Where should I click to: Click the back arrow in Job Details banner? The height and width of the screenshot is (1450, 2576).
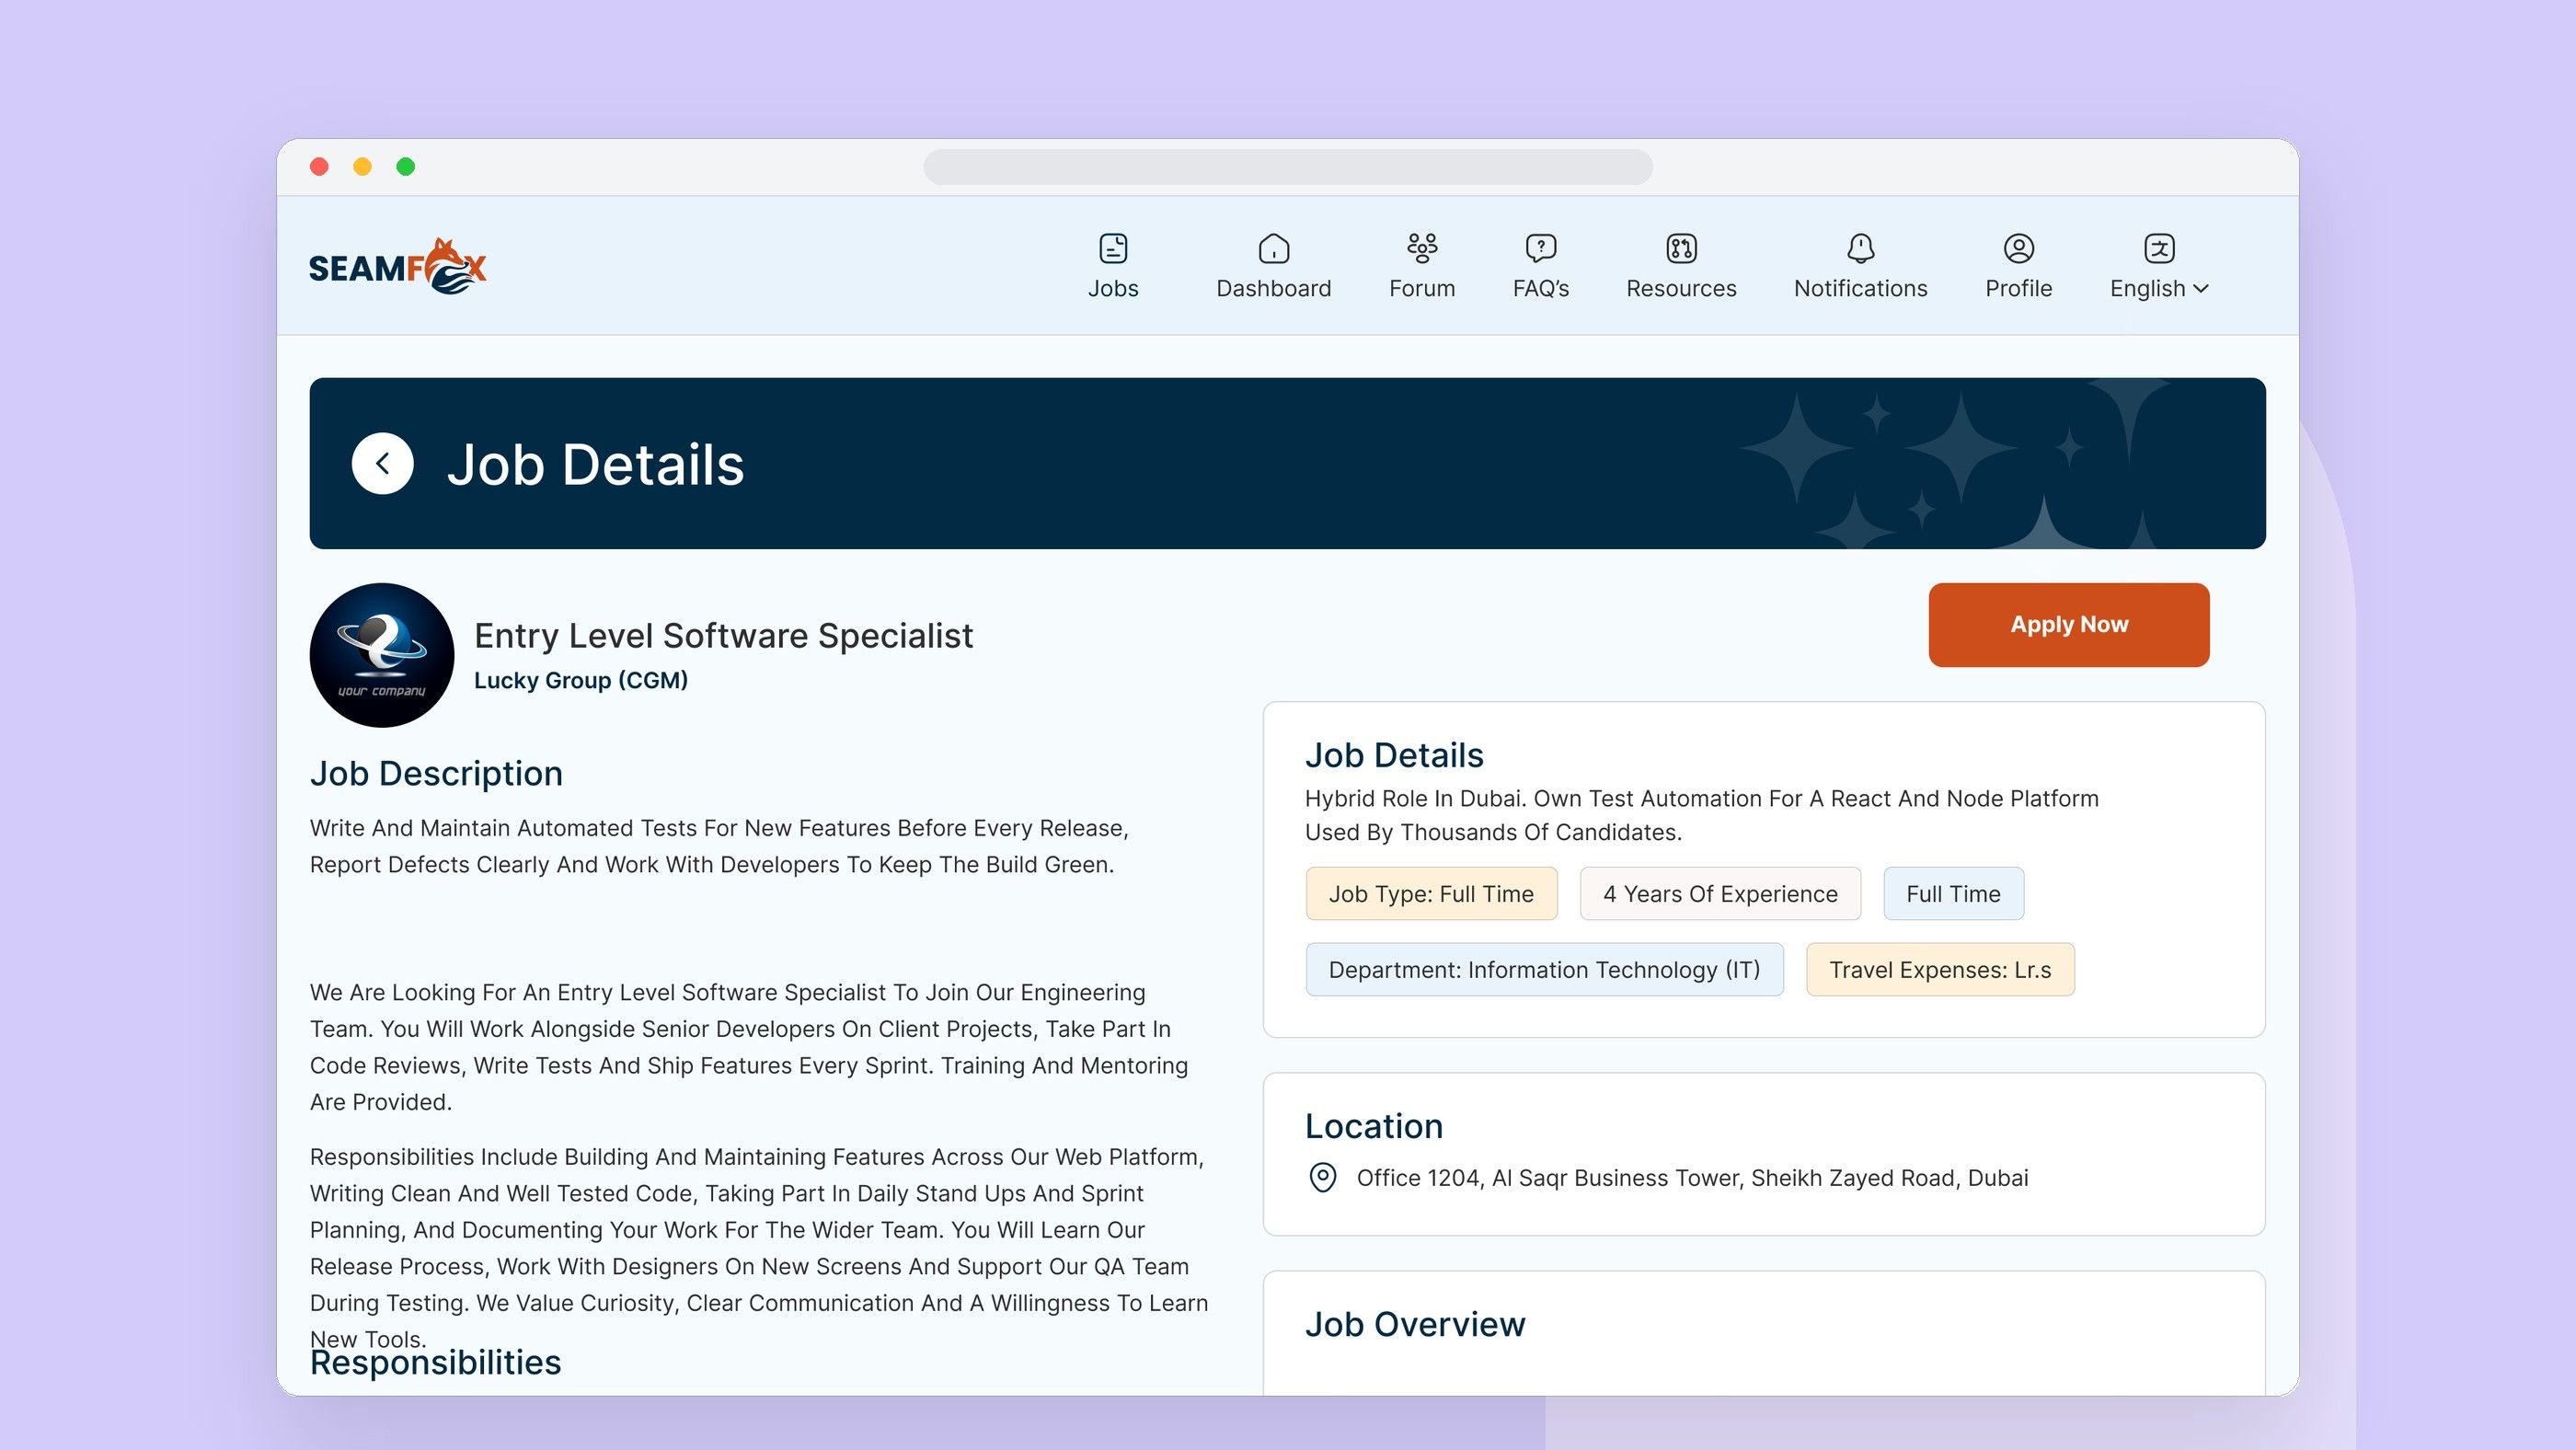click(x=382, y=463)
